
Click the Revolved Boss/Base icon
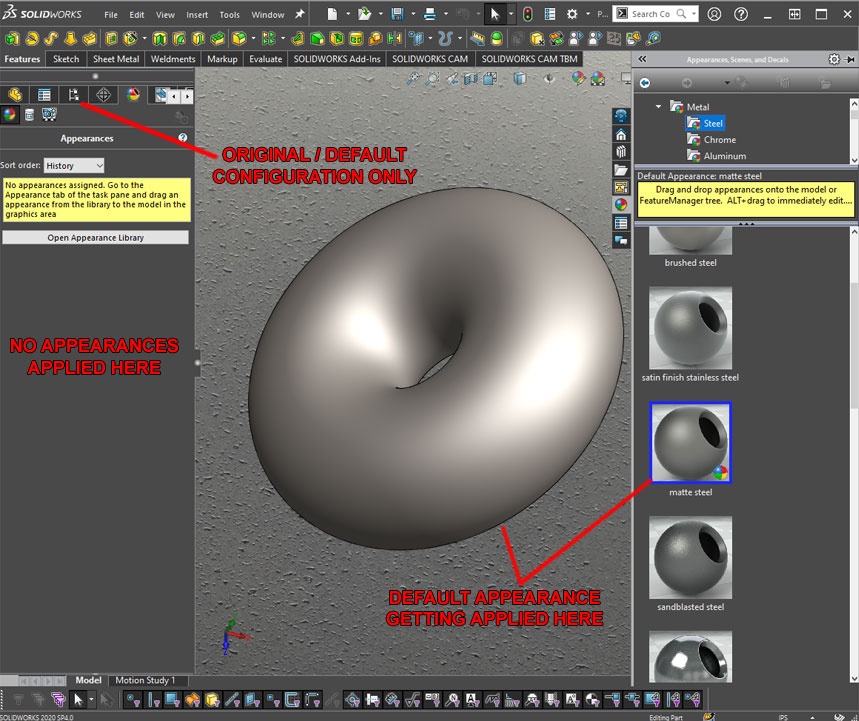pyautogui.click(x=32, y=38)
